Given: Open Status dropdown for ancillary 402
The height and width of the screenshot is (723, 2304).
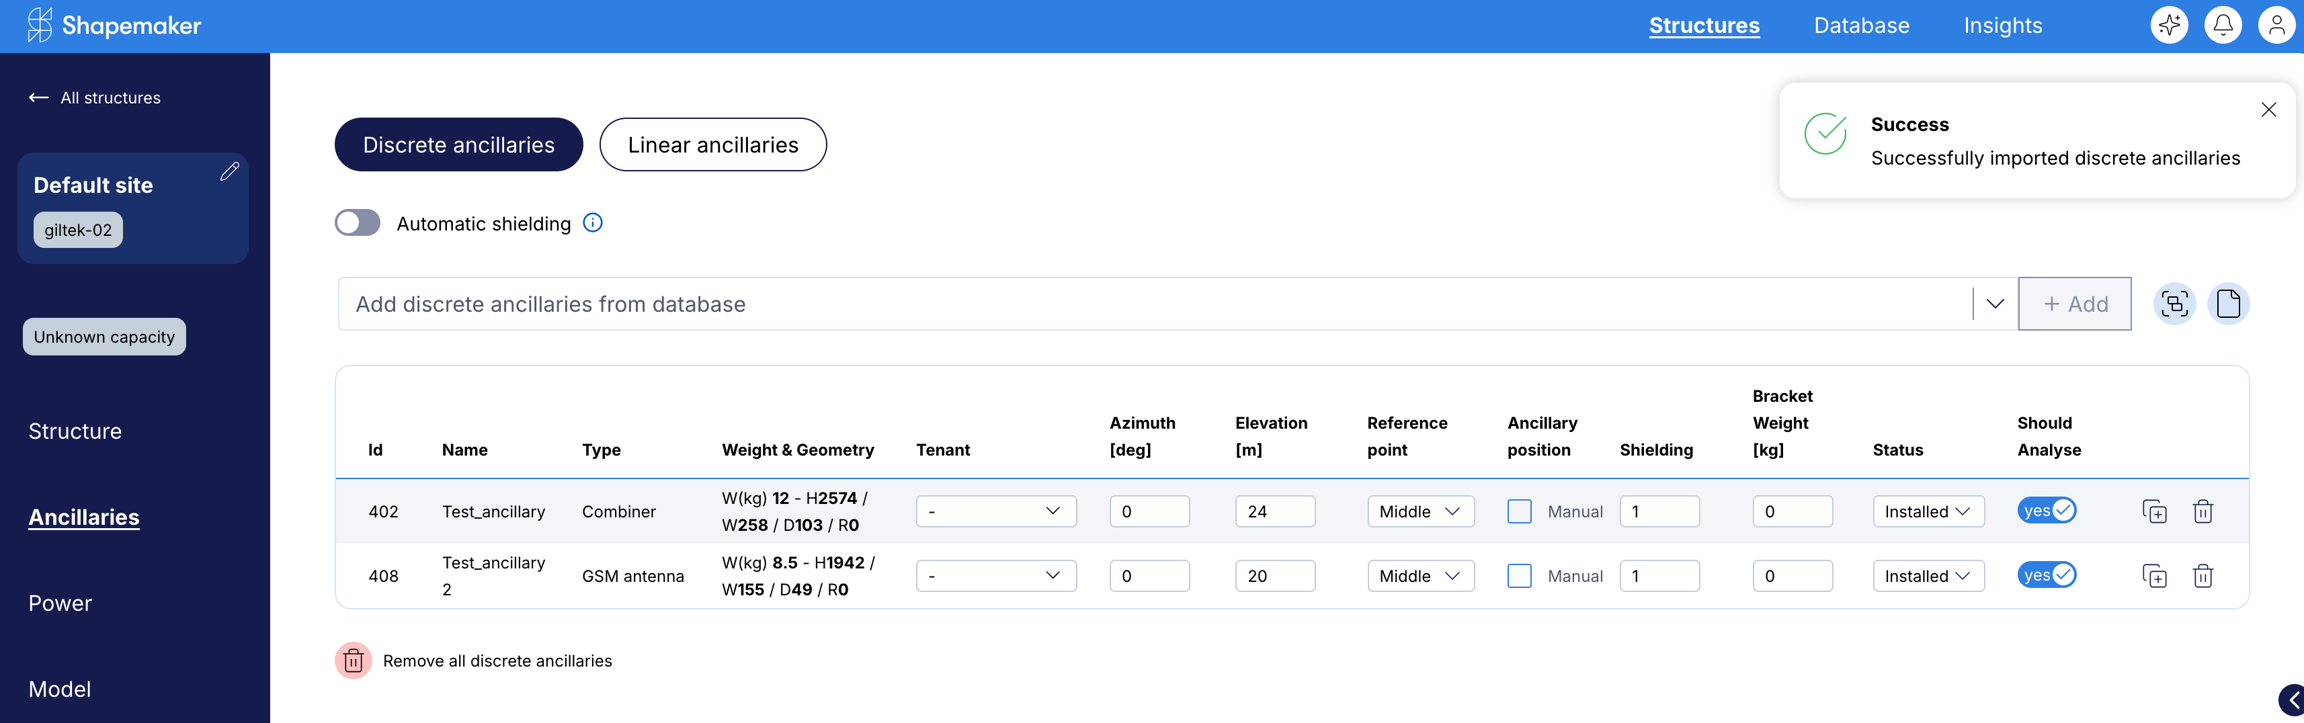Looking at the screenshot, I should pos(1927,512).
